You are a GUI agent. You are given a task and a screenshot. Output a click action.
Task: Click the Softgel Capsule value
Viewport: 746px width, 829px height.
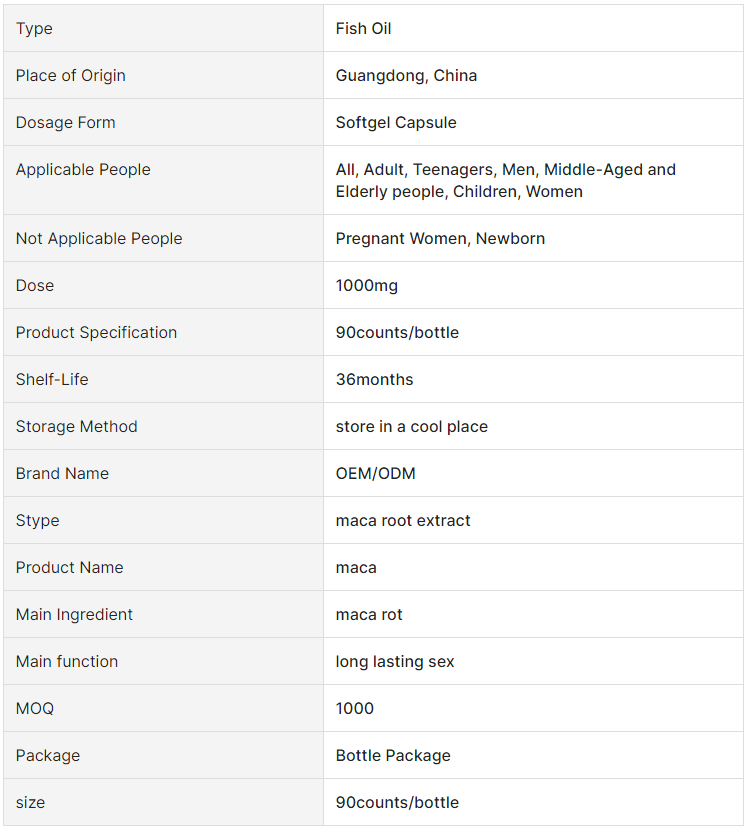click(x=396, y=123)
